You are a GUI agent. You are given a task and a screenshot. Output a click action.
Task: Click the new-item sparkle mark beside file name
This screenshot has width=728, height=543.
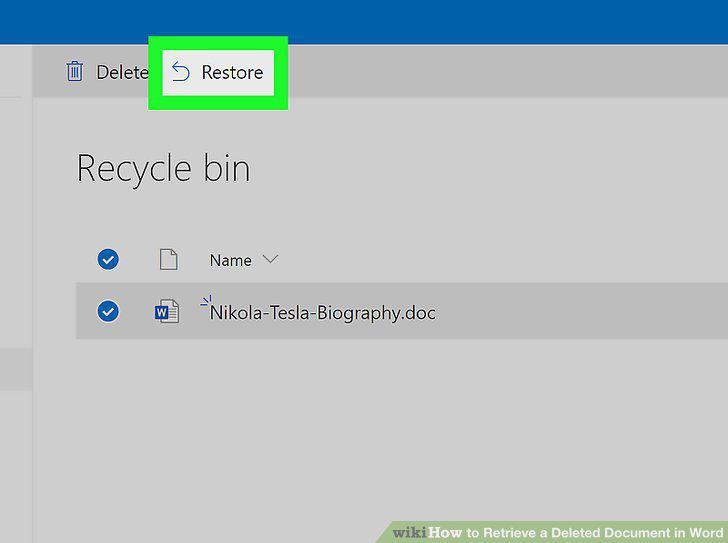point(206,300)
